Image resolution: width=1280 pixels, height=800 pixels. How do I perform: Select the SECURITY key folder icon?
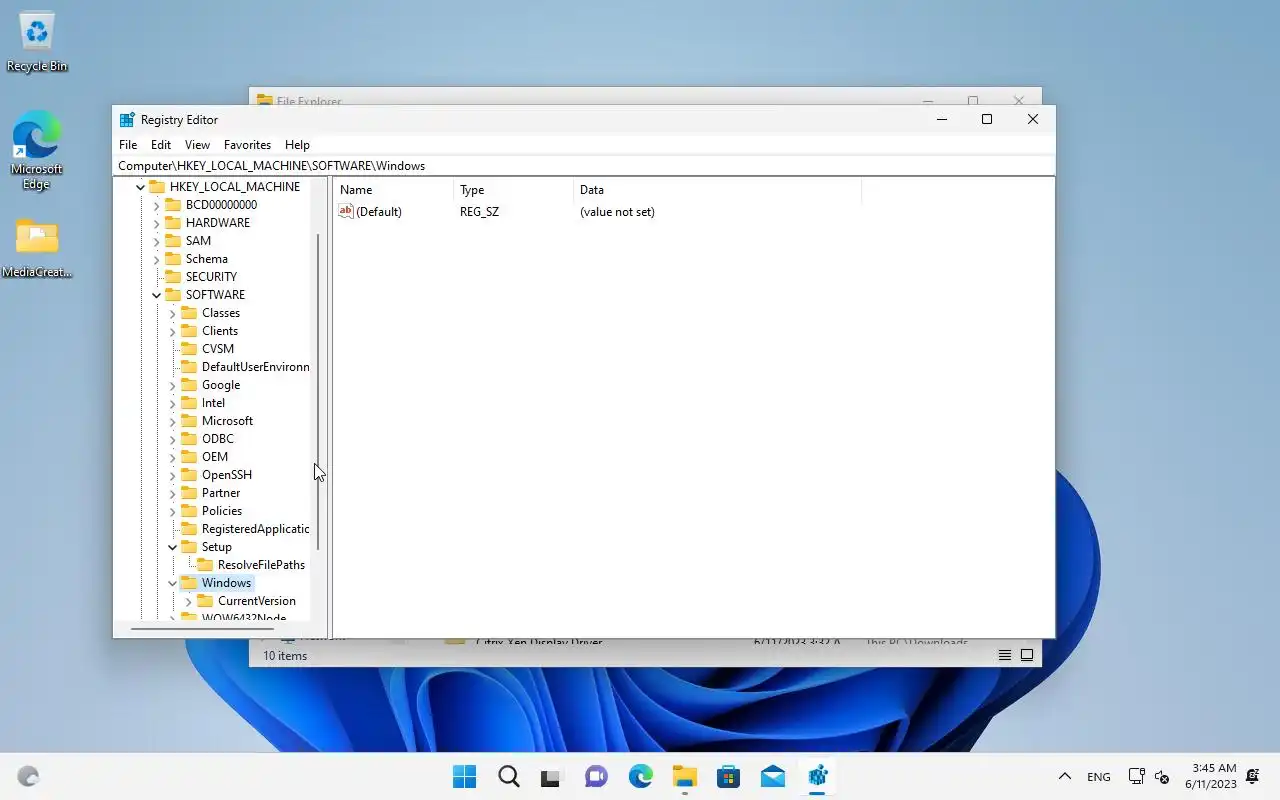(173, 277)
